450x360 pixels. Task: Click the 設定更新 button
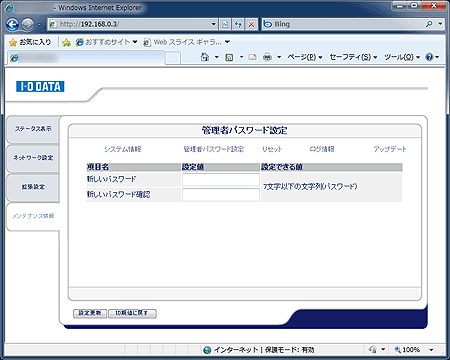click(x=90, y=313)
